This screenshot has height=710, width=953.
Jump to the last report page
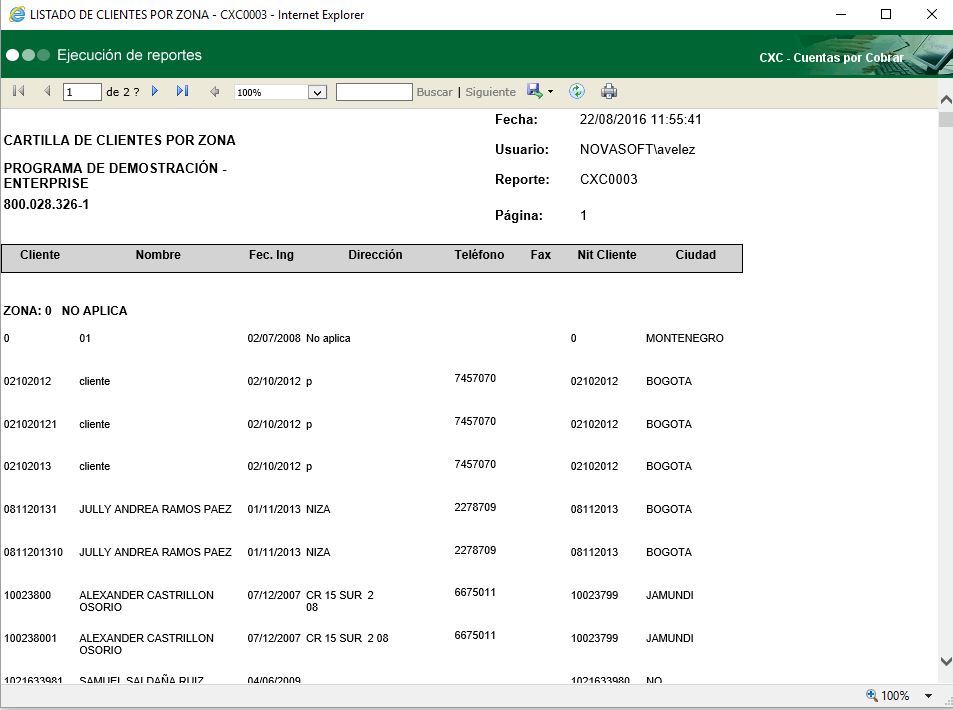[x=182, y=92]
